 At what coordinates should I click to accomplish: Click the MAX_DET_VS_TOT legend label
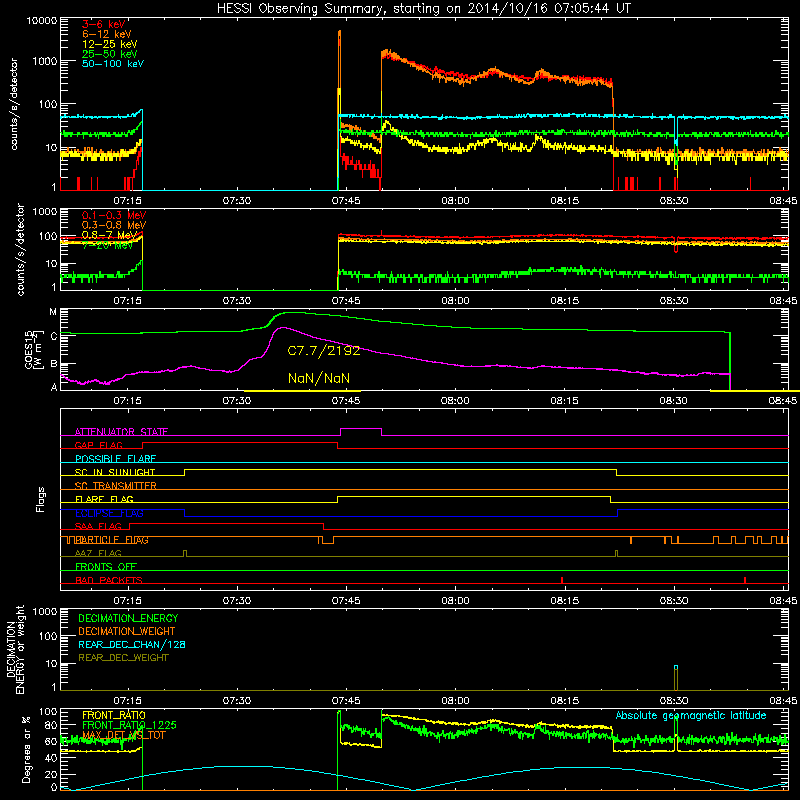click(x=123, y=735)
